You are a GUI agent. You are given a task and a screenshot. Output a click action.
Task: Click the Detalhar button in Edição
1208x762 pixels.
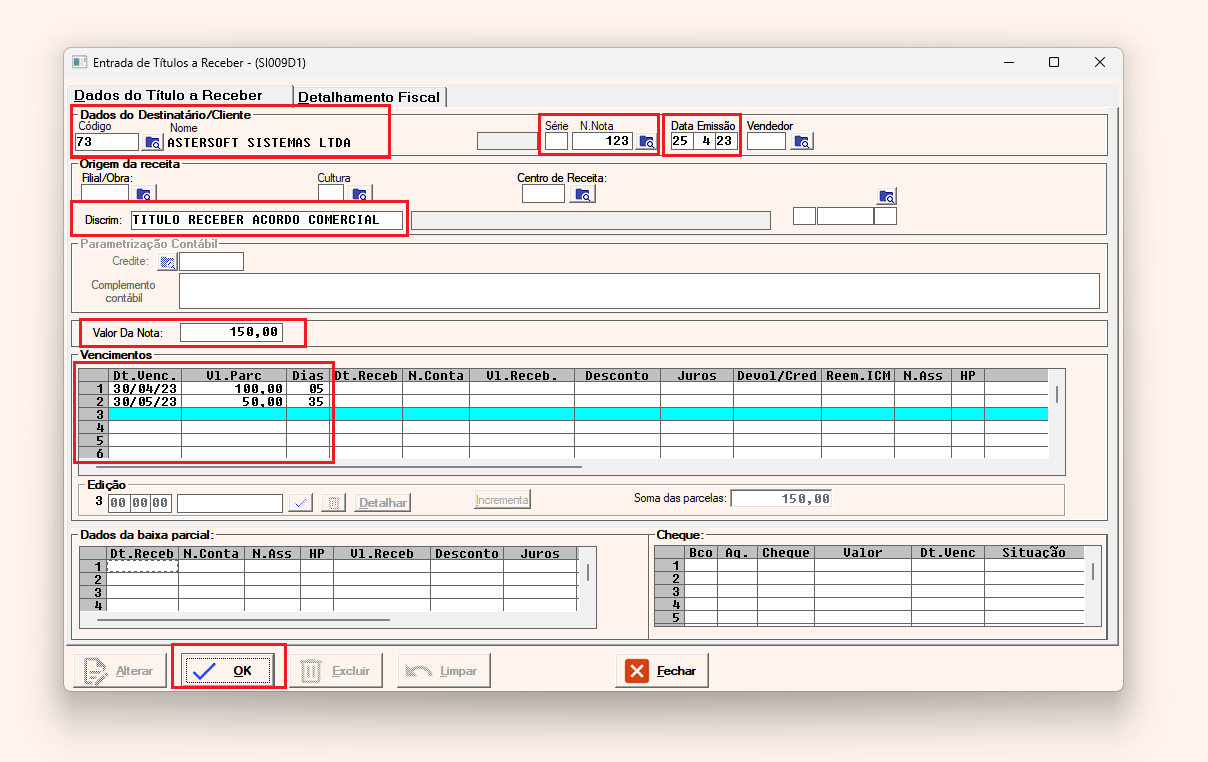pos(383,503)
